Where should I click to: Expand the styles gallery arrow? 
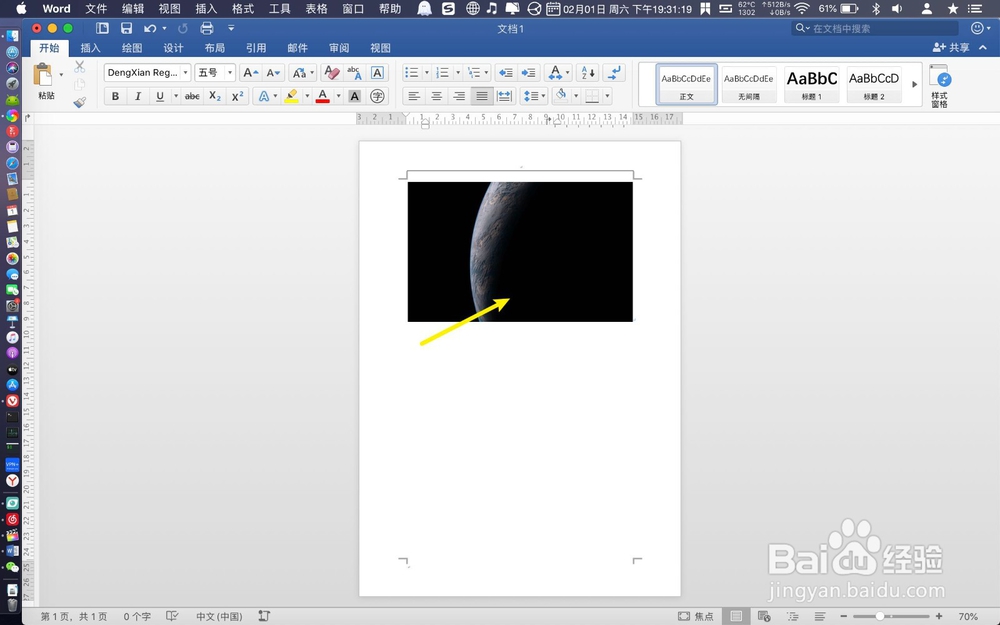[x=915, y=84]
